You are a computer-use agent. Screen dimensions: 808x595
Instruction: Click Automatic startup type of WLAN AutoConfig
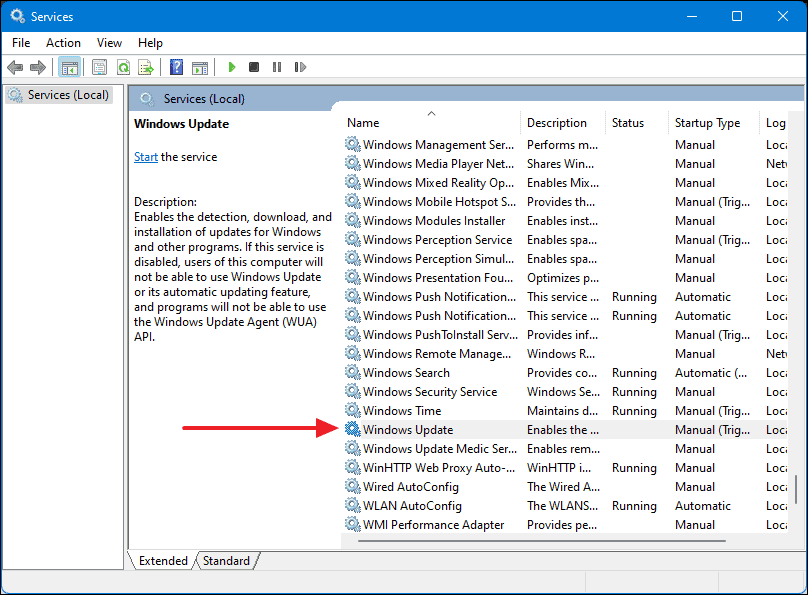click(x=703, y=506)
